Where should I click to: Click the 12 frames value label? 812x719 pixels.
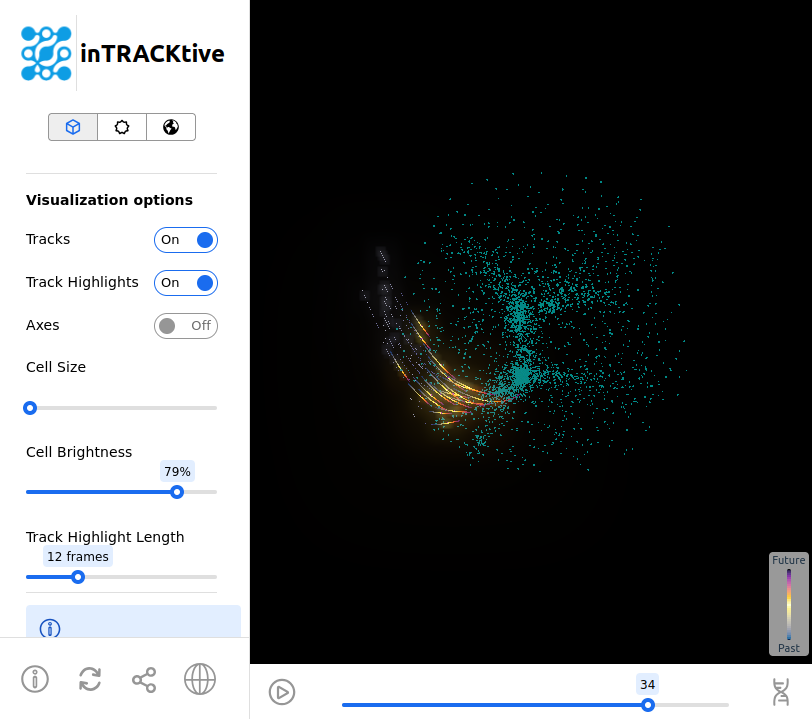[x=78, y=556]
